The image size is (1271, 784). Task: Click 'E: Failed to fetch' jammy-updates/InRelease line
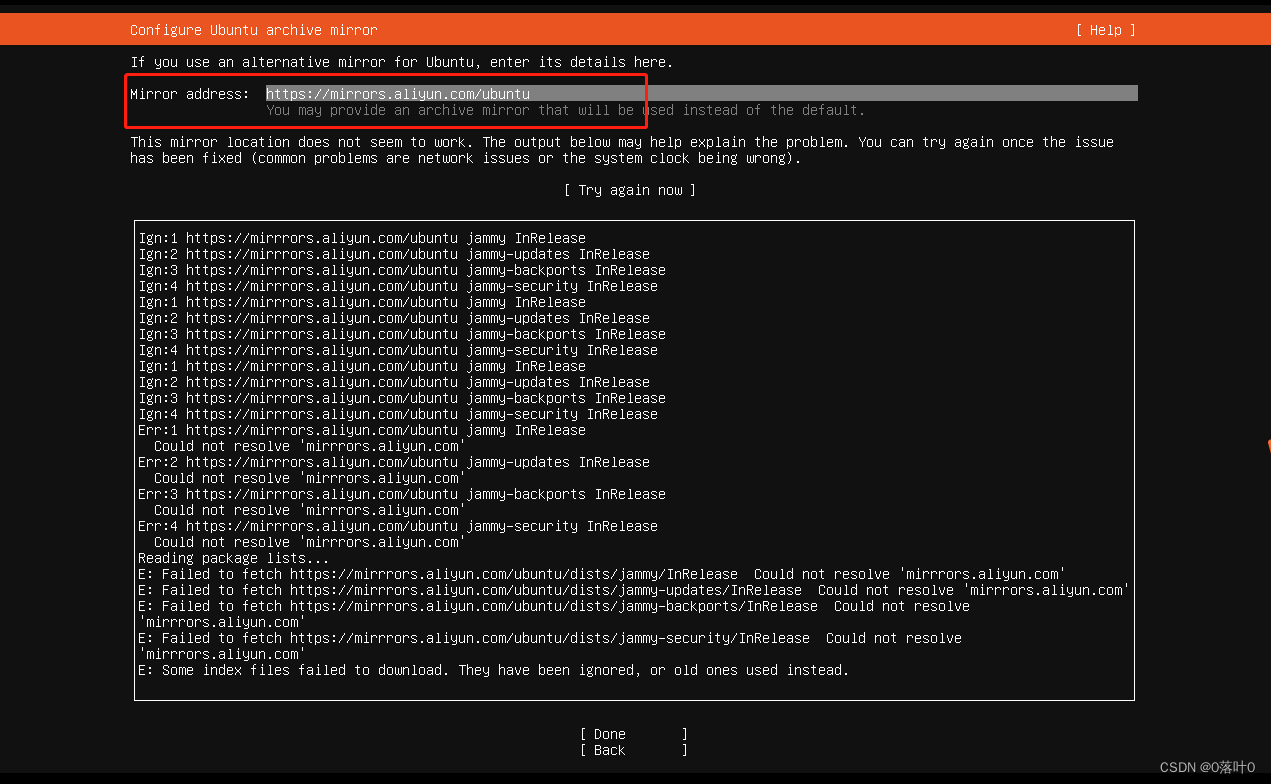(x=634, y=590)
